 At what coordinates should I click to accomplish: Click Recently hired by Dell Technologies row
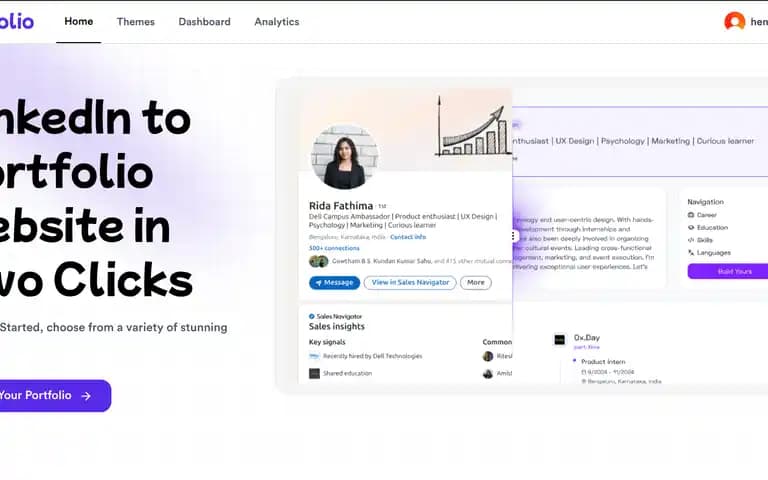click(x=365, y=356)
